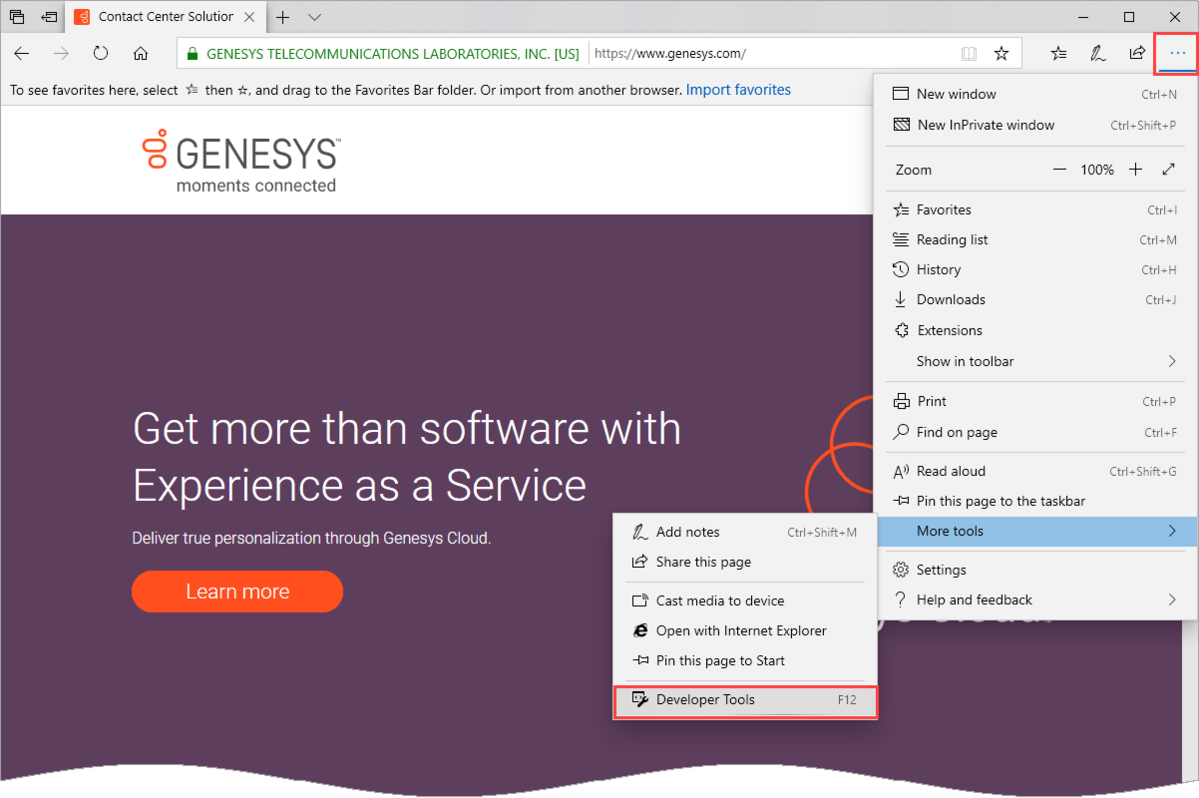Screen dimensions: 1199x798
Task: Open the Favorites hub icon
Action: pyautogui.click(x=1058, y=54)
